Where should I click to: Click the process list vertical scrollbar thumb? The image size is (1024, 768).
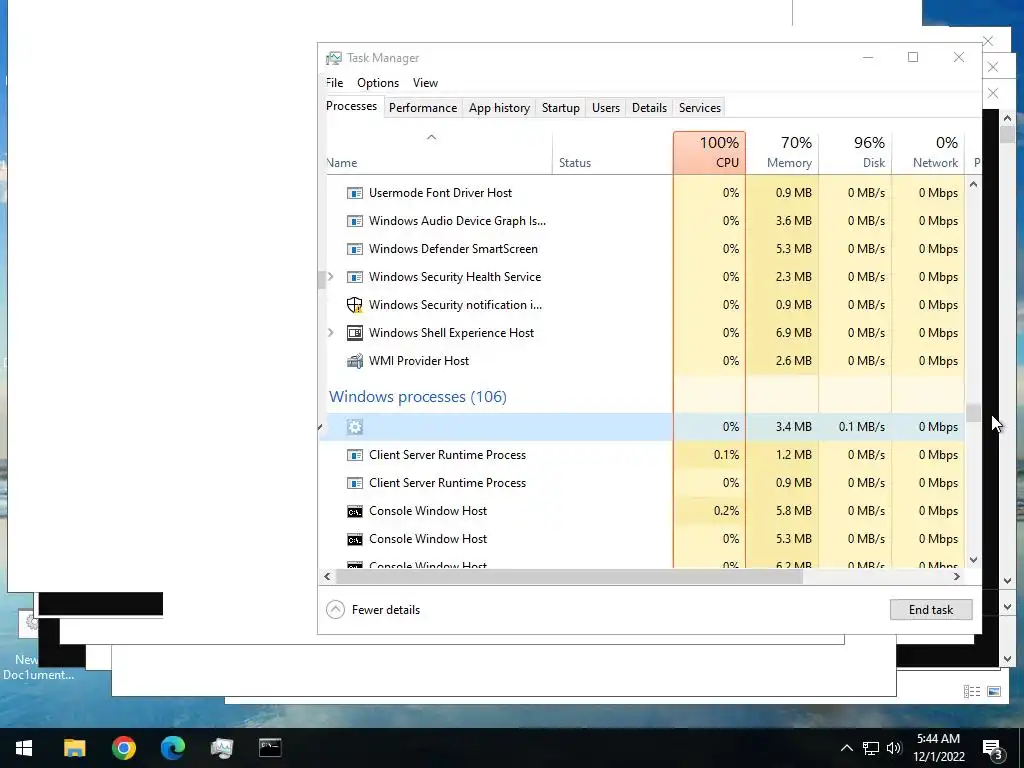973,413
